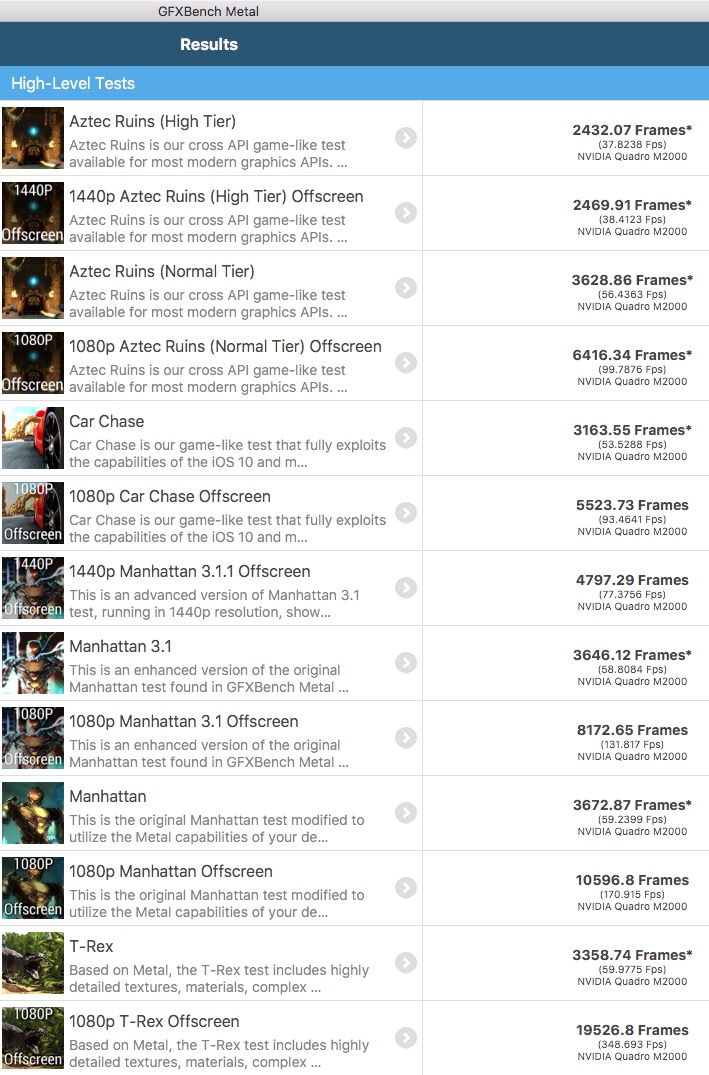Select the 1440P Offscreen Aztec Ruins thumbnail
Screen dimensions: 709x1075
(33, 213)
